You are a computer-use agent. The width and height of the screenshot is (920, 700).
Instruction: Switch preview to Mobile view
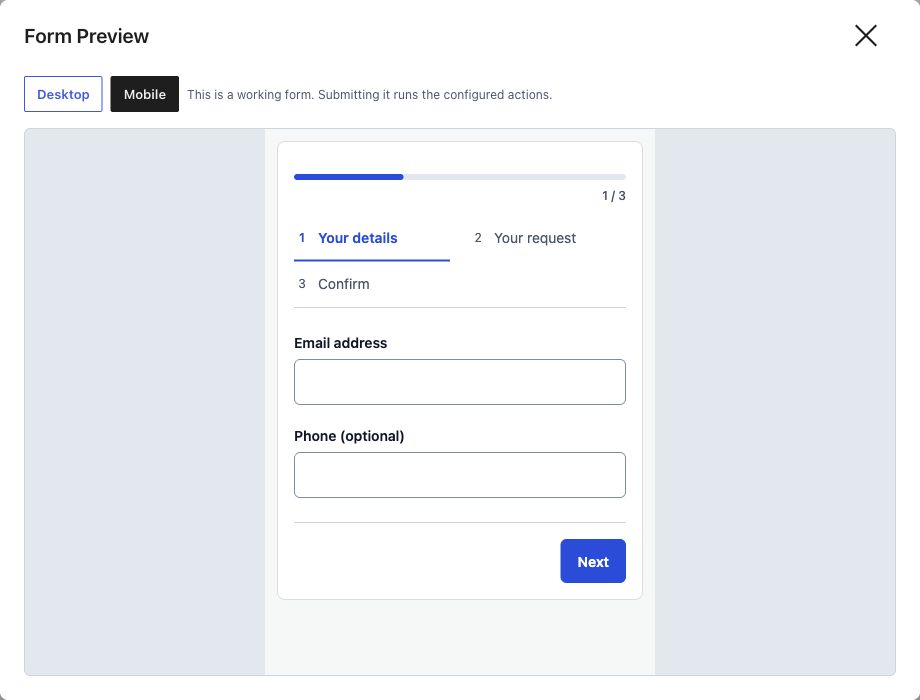point(144,94)
